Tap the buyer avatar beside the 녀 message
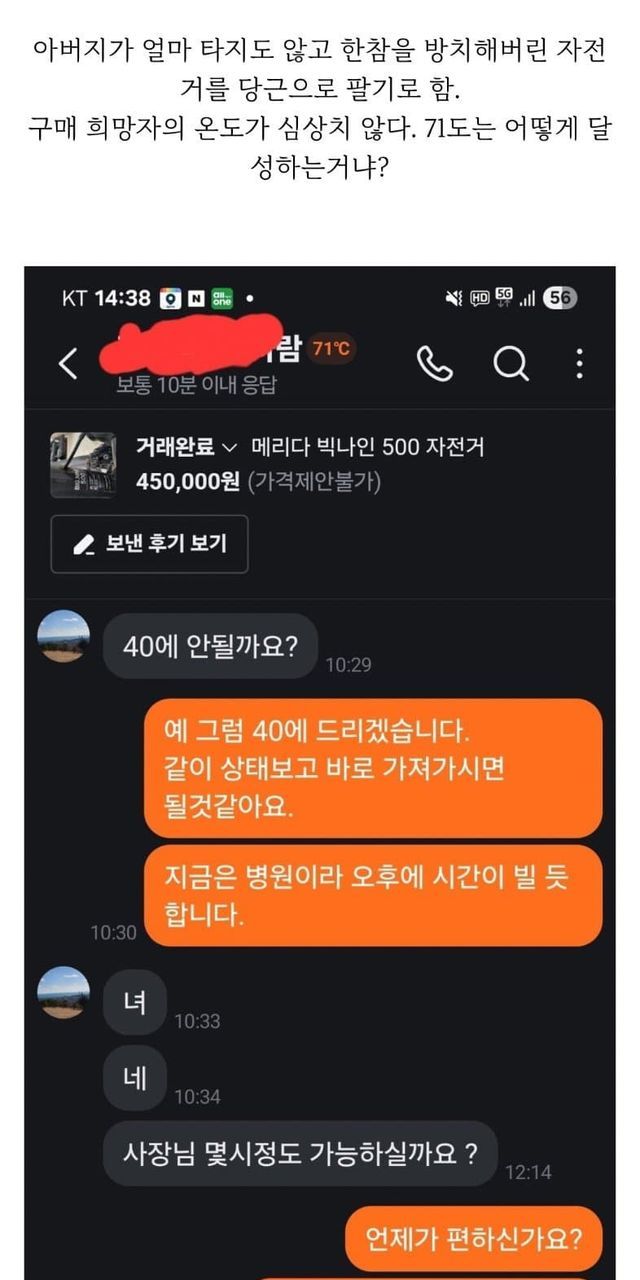Viewport: 640px width, 1280px height. (x=63, y=992)
